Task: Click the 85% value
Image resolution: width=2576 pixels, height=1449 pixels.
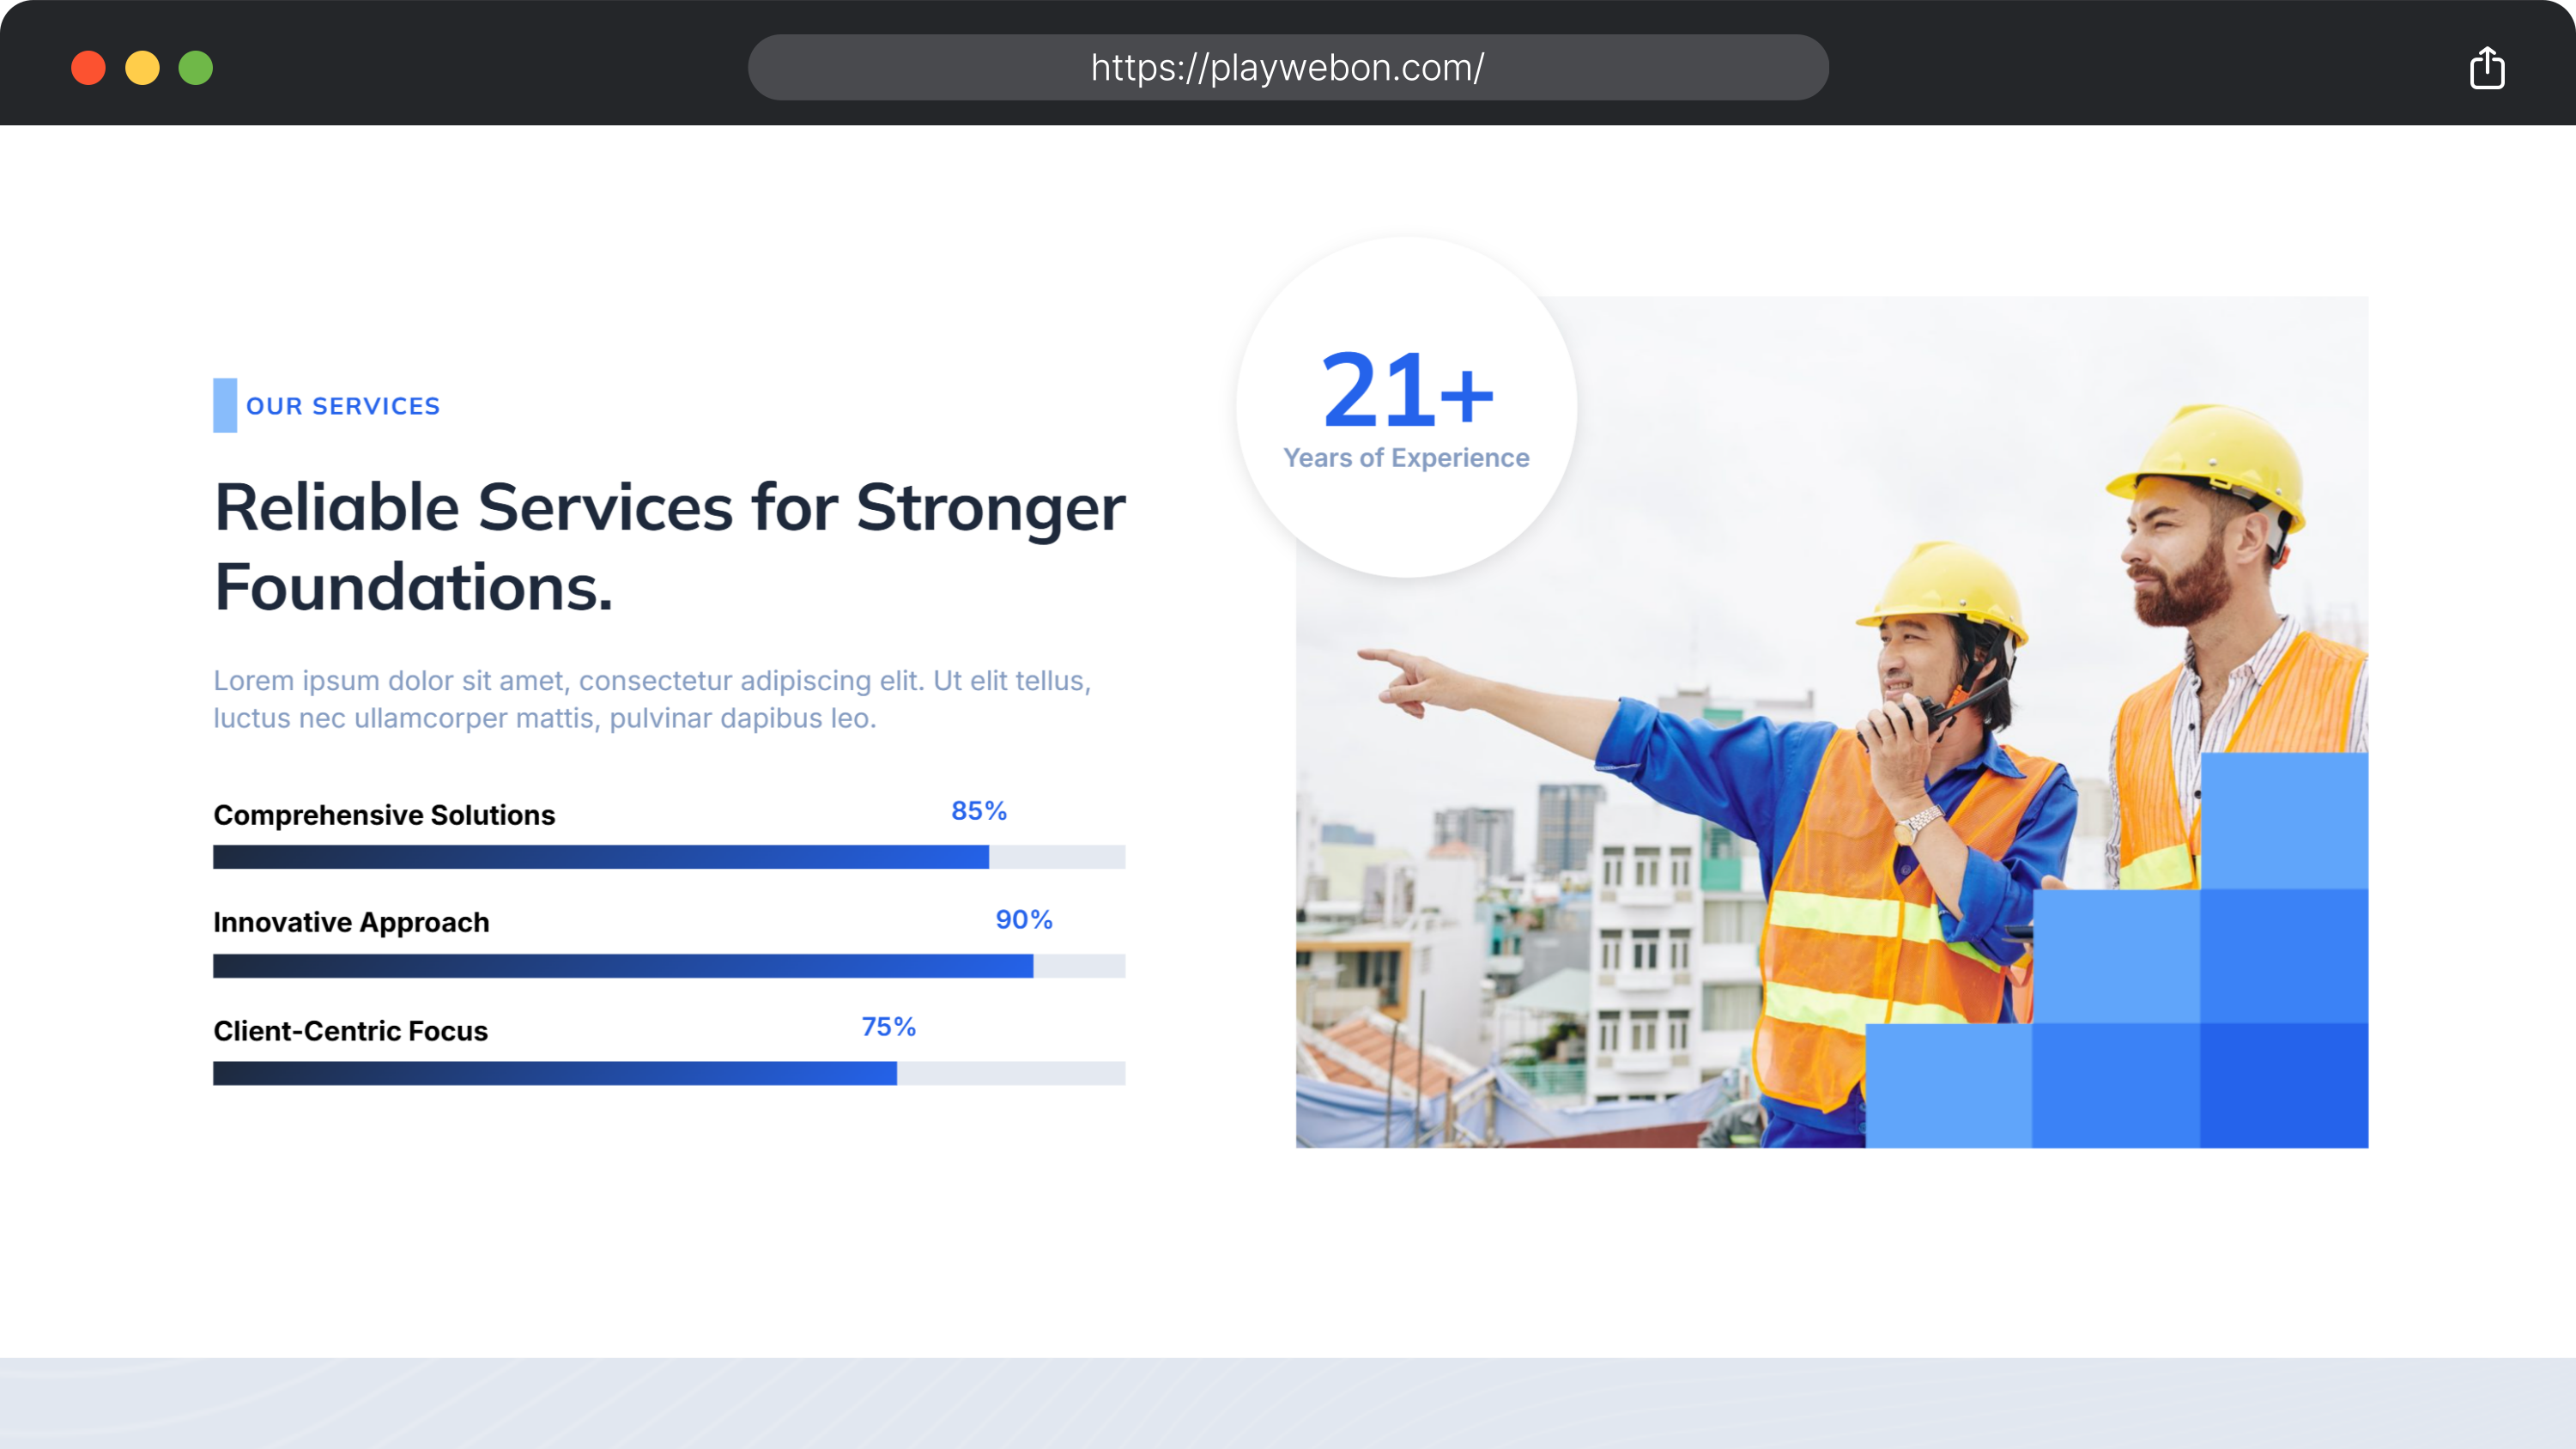Action: [979, 811]
